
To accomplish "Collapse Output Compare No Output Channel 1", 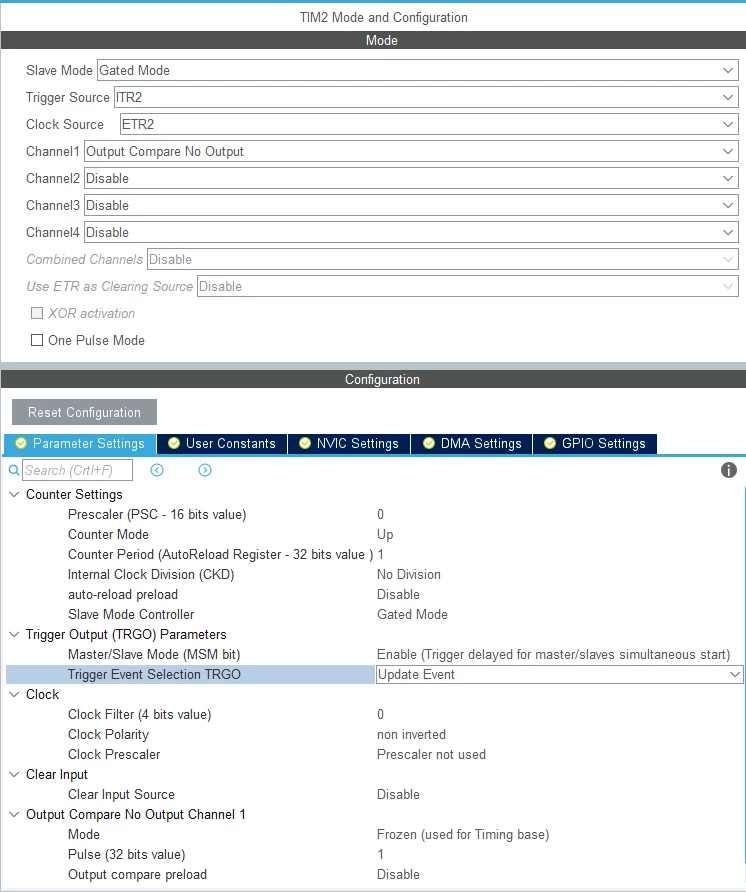I will (14, 815).
